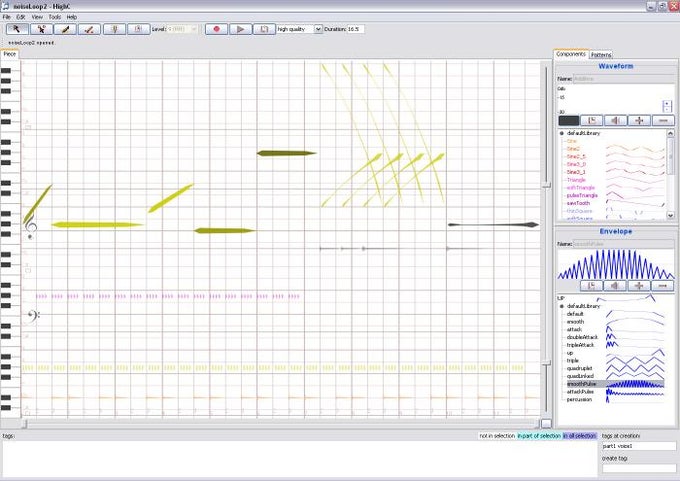
Task: Open the high quality dropdown
Action: click(x=299, y=29)
